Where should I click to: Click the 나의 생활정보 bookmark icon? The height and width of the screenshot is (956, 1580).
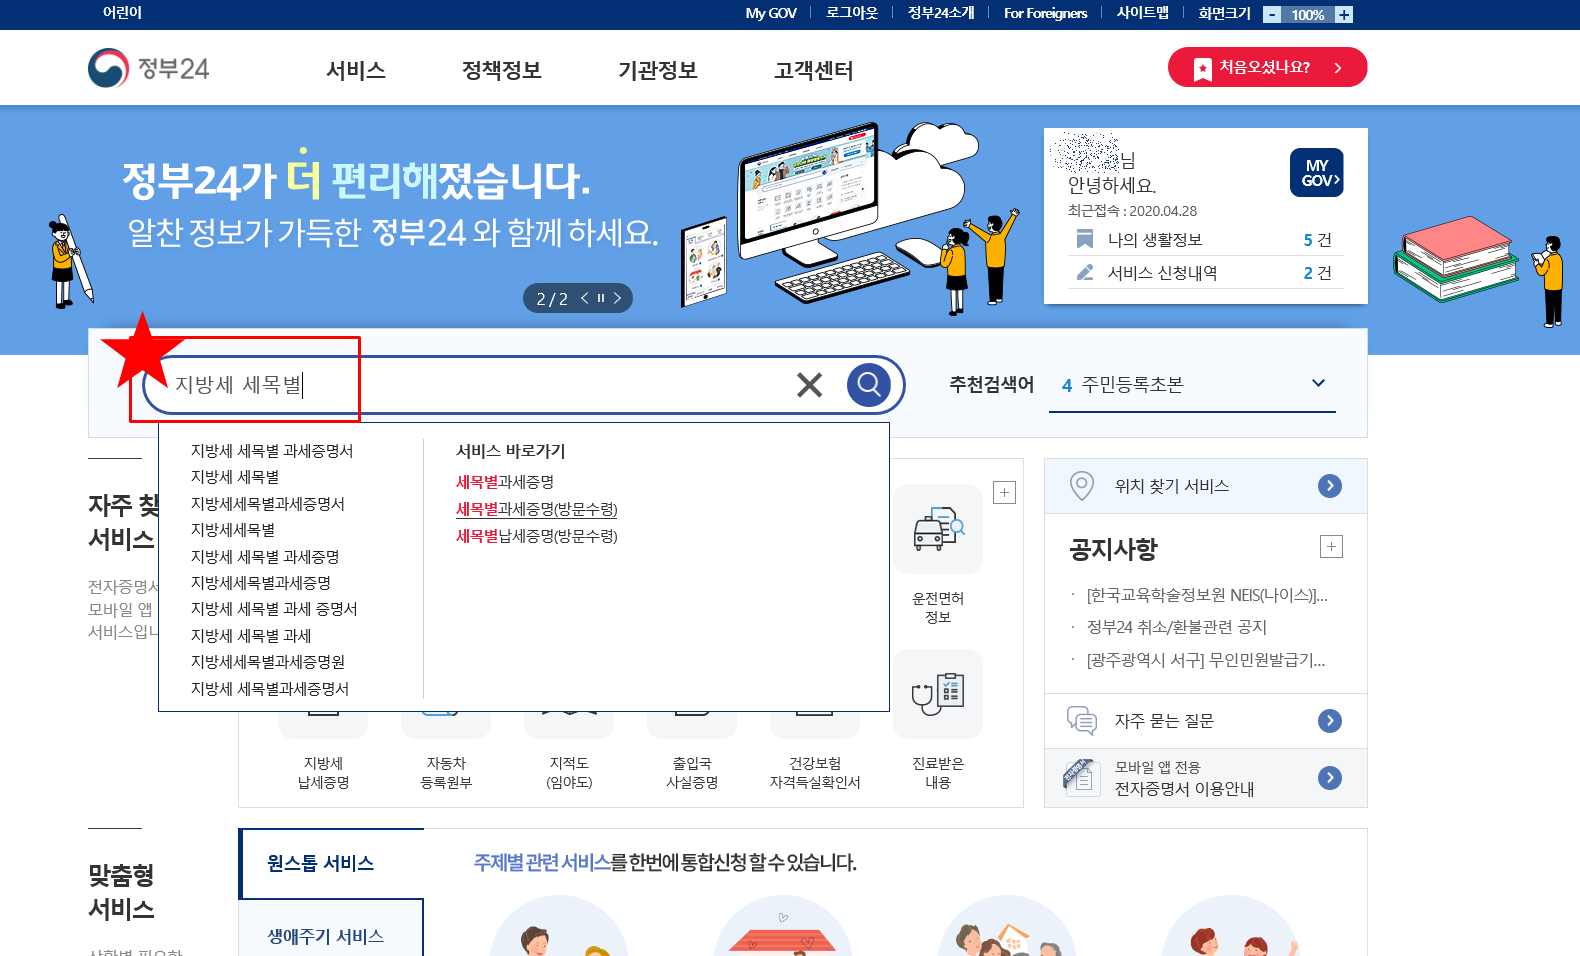click(1084, 239)
